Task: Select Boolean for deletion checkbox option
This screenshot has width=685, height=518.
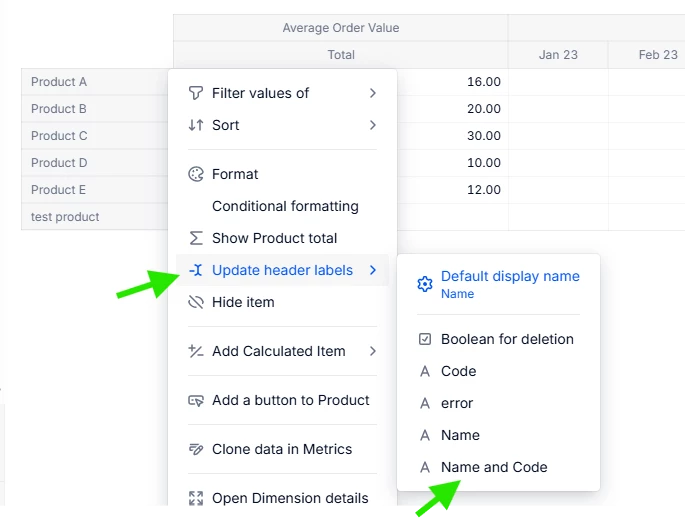Action: [498, 339]
